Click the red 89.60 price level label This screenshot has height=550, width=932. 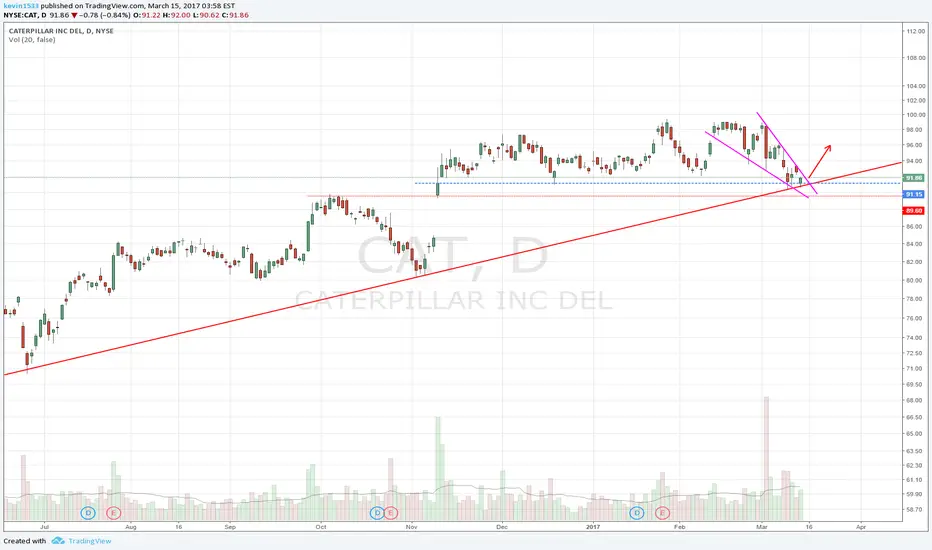click(913, 210)
